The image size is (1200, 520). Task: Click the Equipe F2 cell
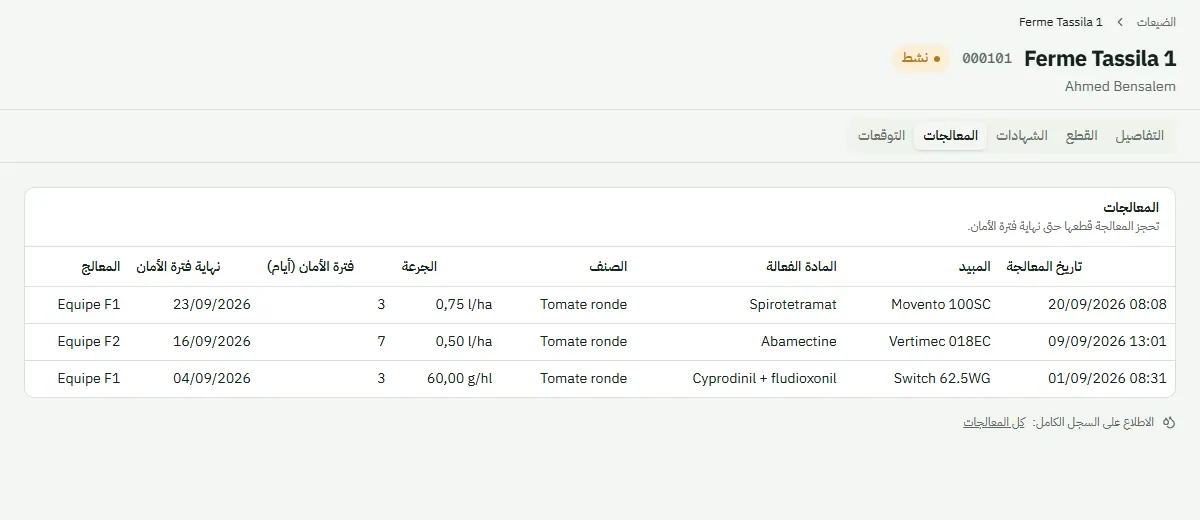point(89,341)
